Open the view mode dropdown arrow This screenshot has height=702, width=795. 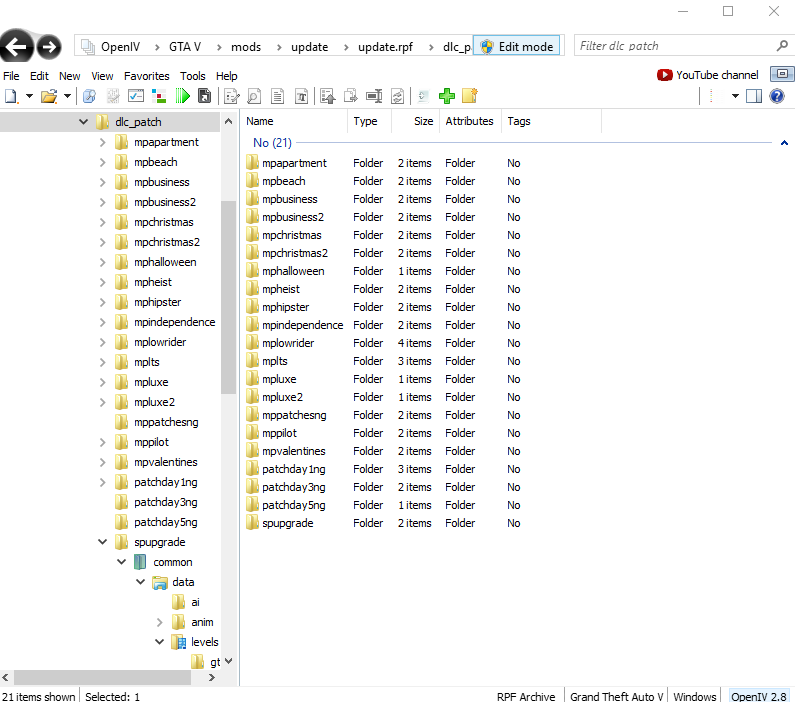tap(735, 96)
